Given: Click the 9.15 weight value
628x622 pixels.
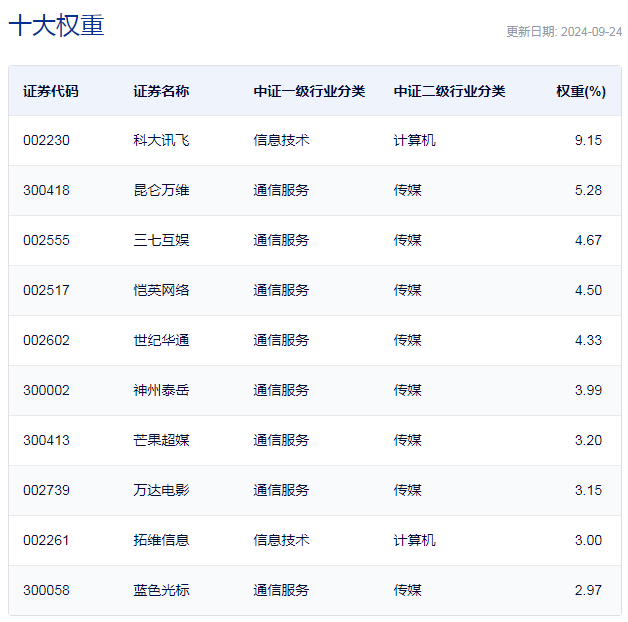Looking at the screenshot, I should (588, 140).
